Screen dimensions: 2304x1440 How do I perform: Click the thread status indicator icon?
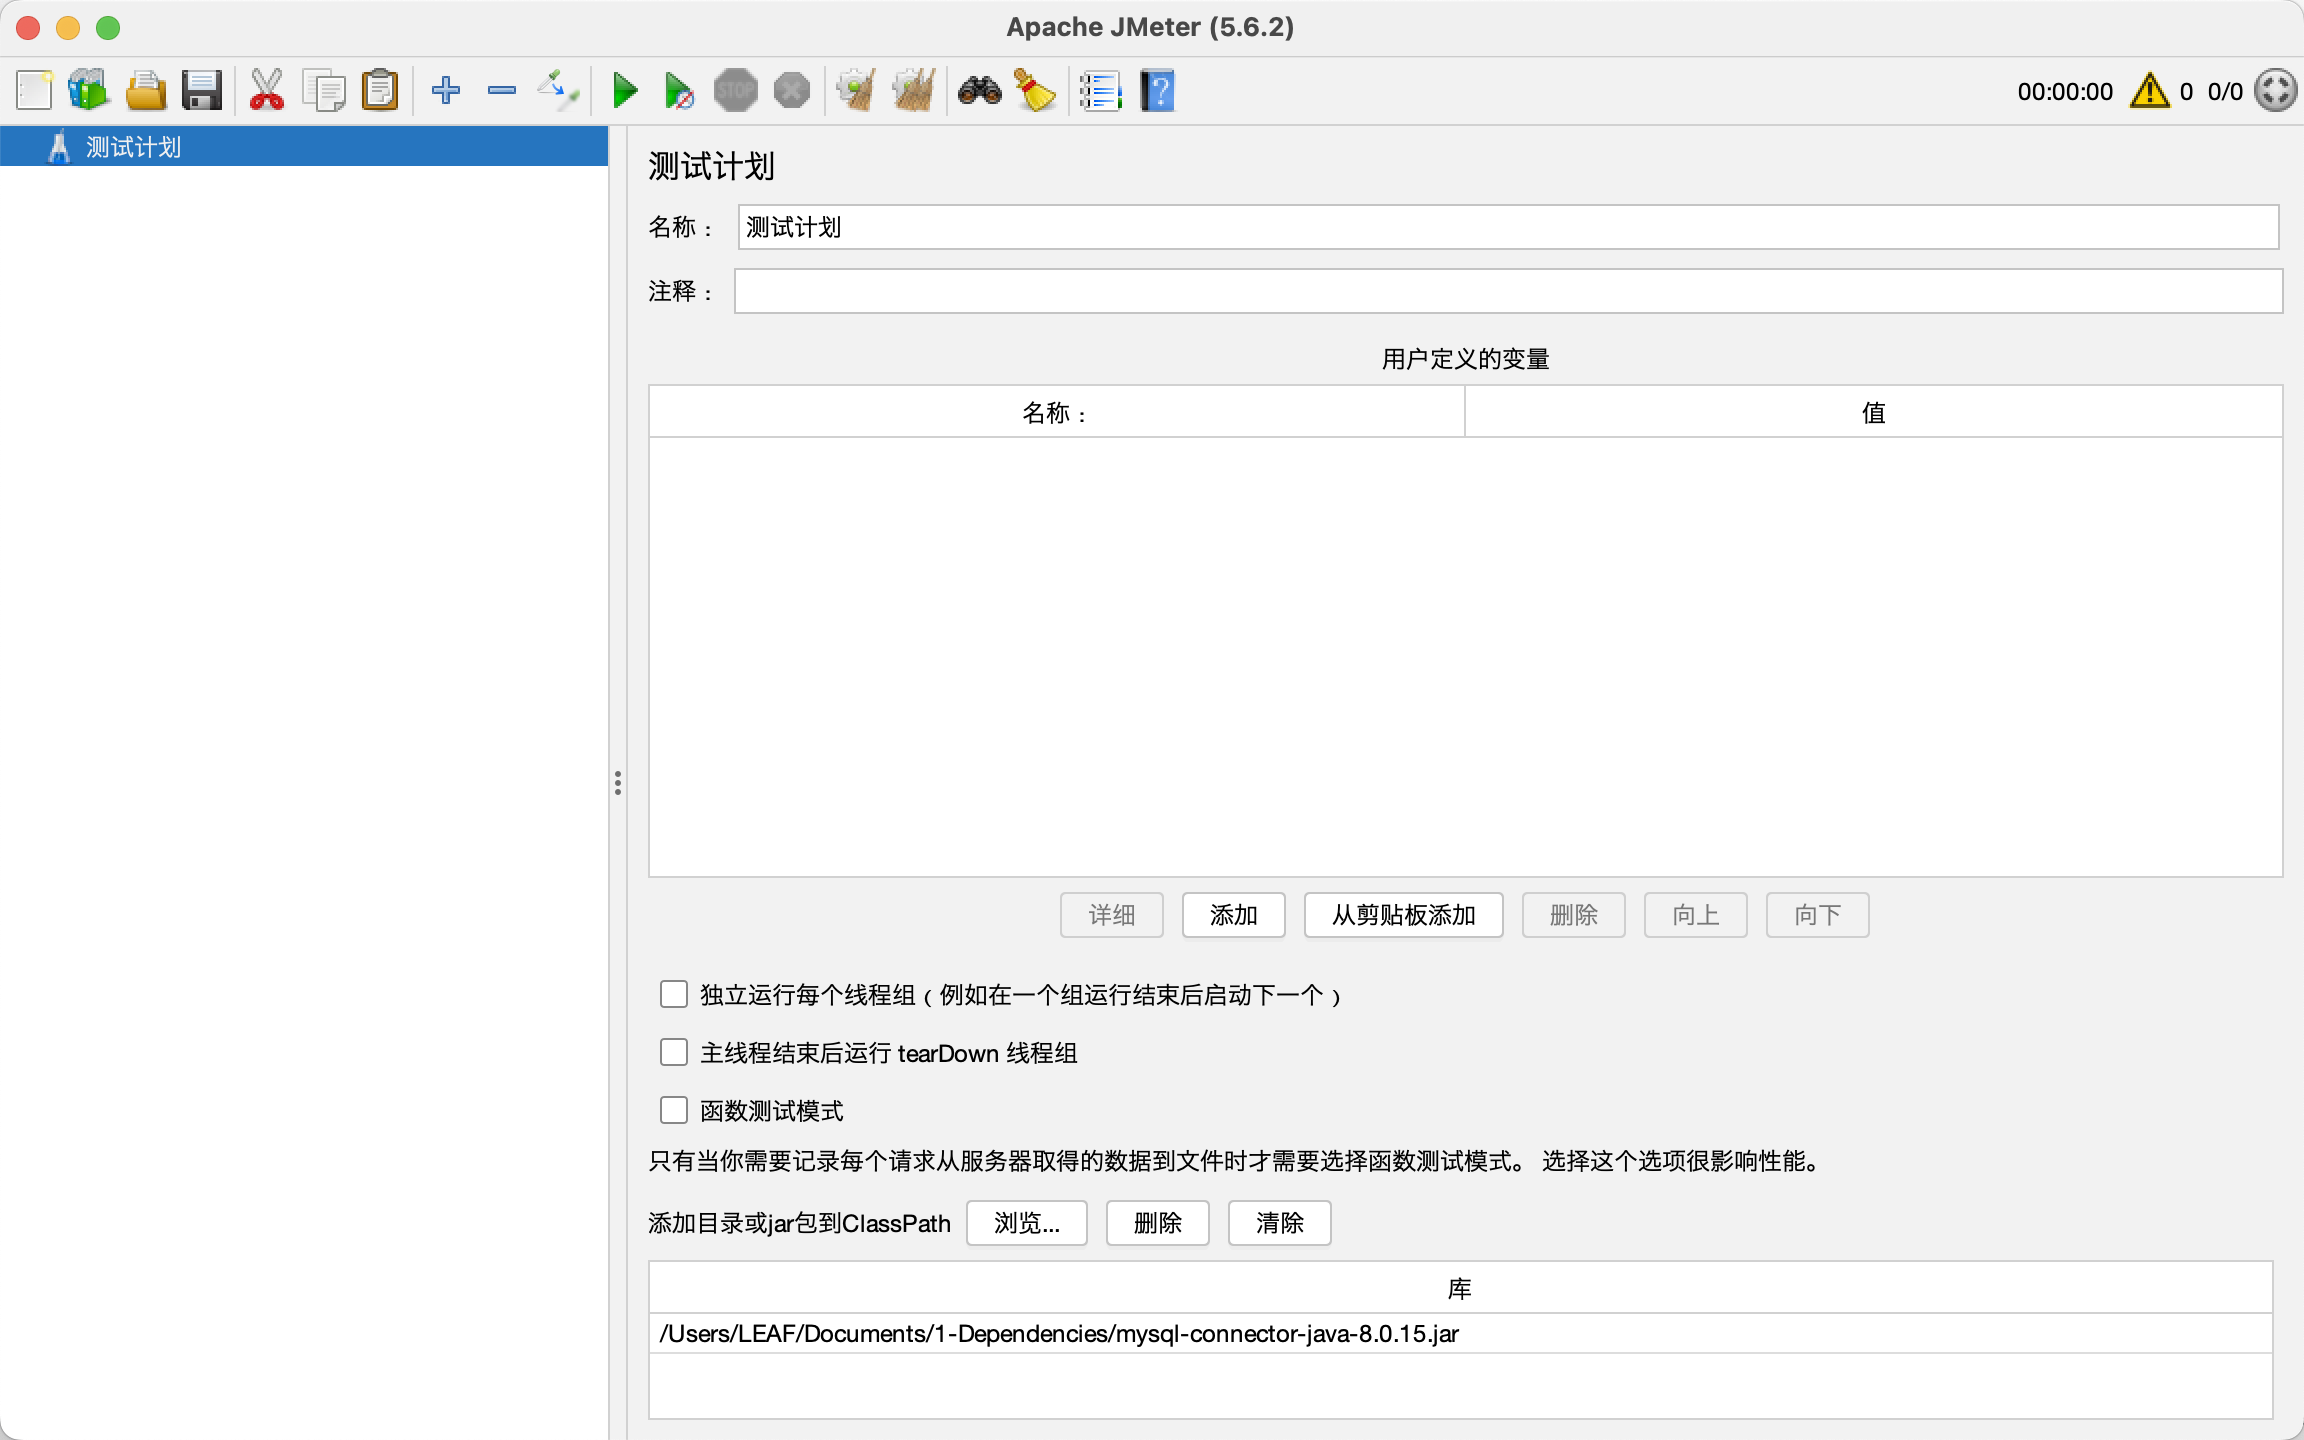point(2276,91)
